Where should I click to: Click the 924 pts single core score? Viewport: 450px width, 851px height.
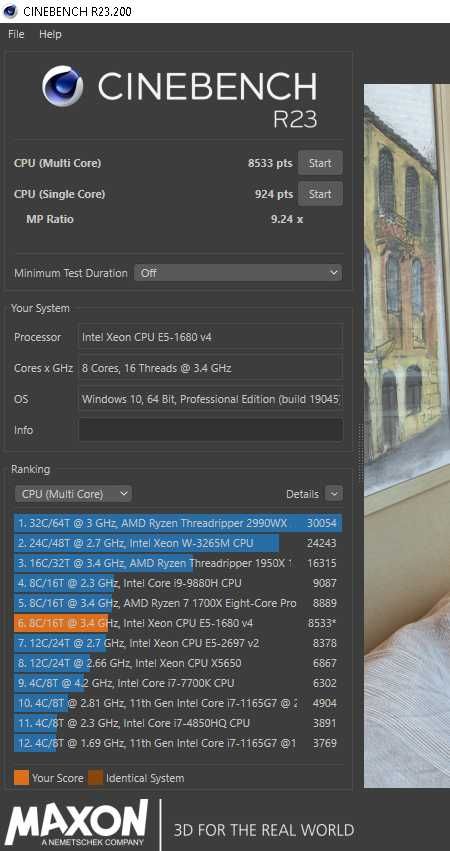coord(274,194)
